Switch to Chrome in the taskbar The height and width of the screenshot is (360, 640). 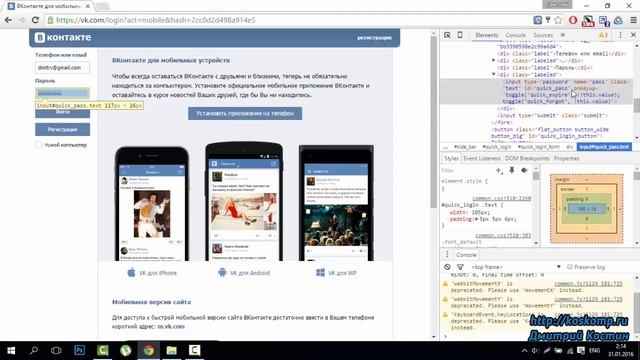click(x=149, y=350)
